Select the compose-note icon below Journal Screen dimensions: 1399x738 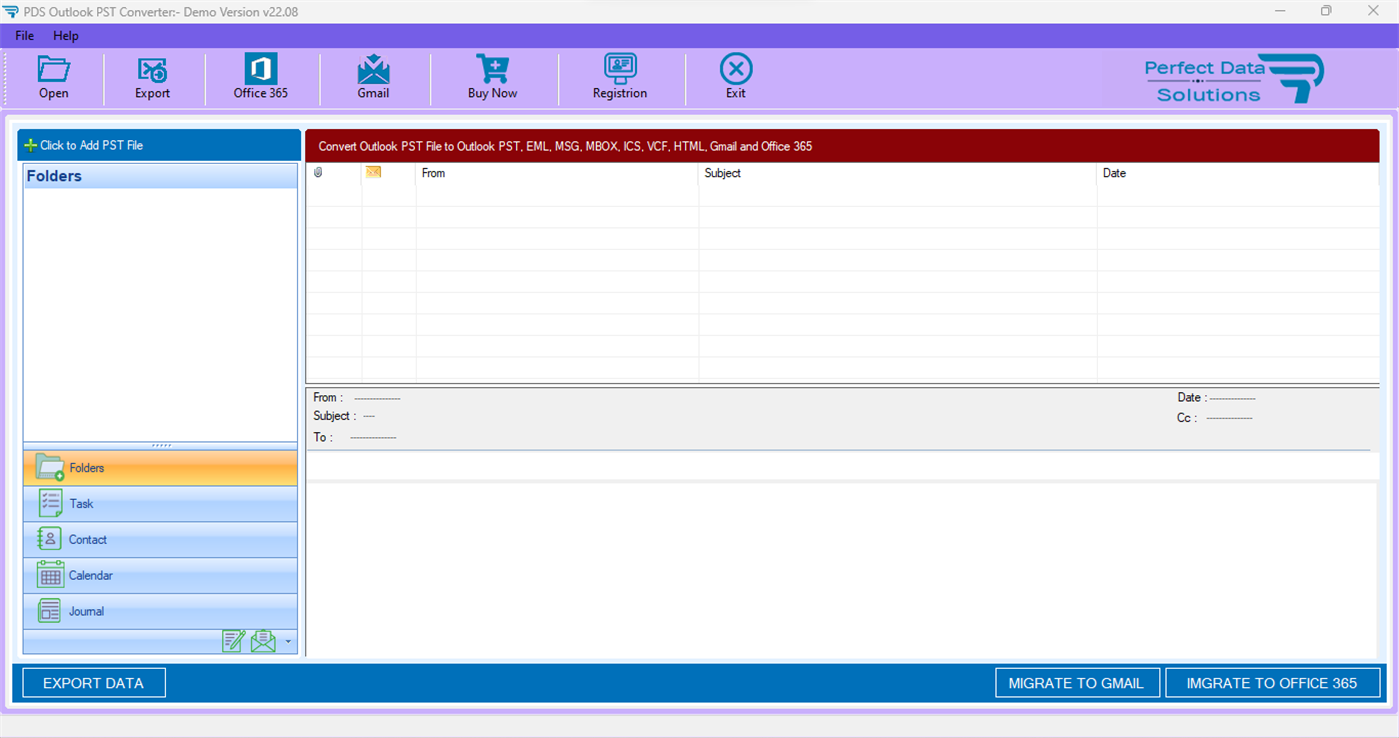click(x=233, y=641)
